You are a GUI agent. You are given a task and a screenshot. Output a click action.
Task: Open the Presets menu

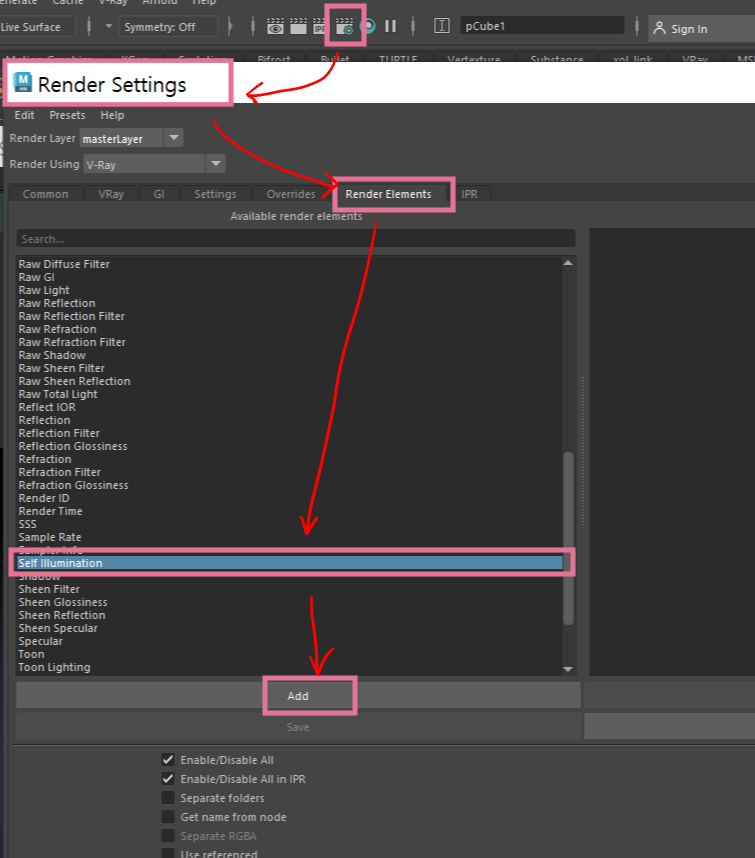coord(67,115)
